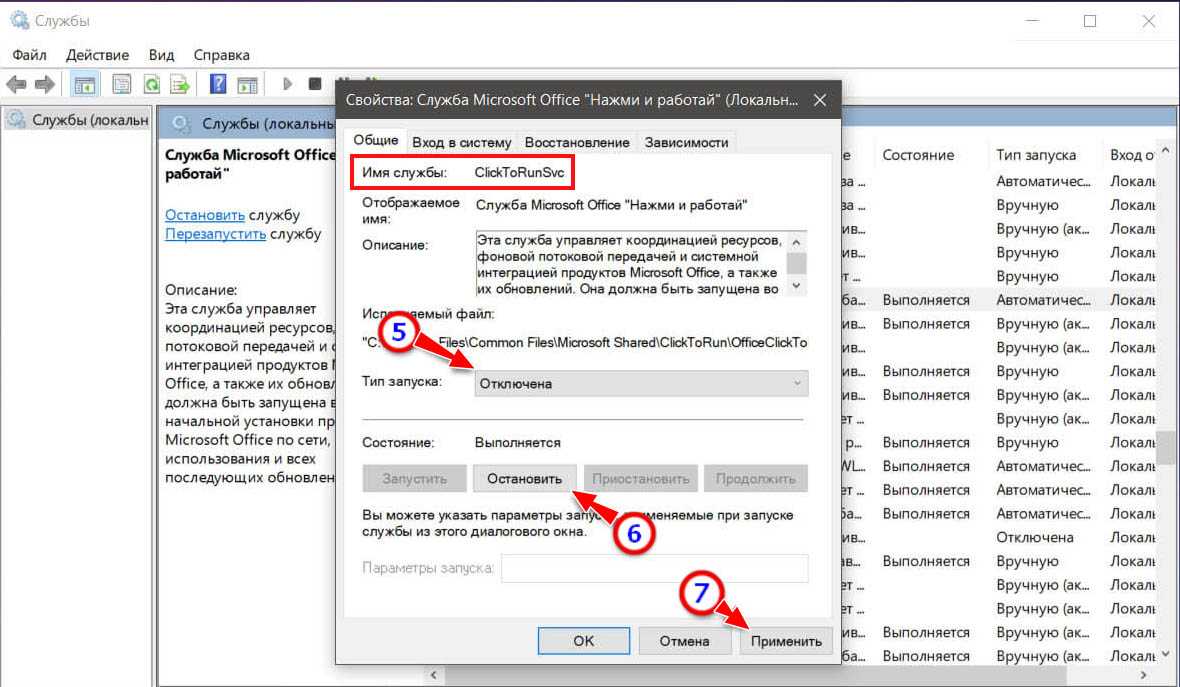Switch to the "Восстановление" tab

pyautogui.click(x=577, y=142)
